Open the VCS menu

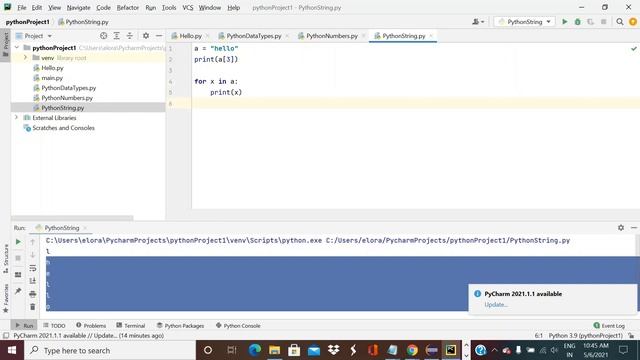(188, 7)
